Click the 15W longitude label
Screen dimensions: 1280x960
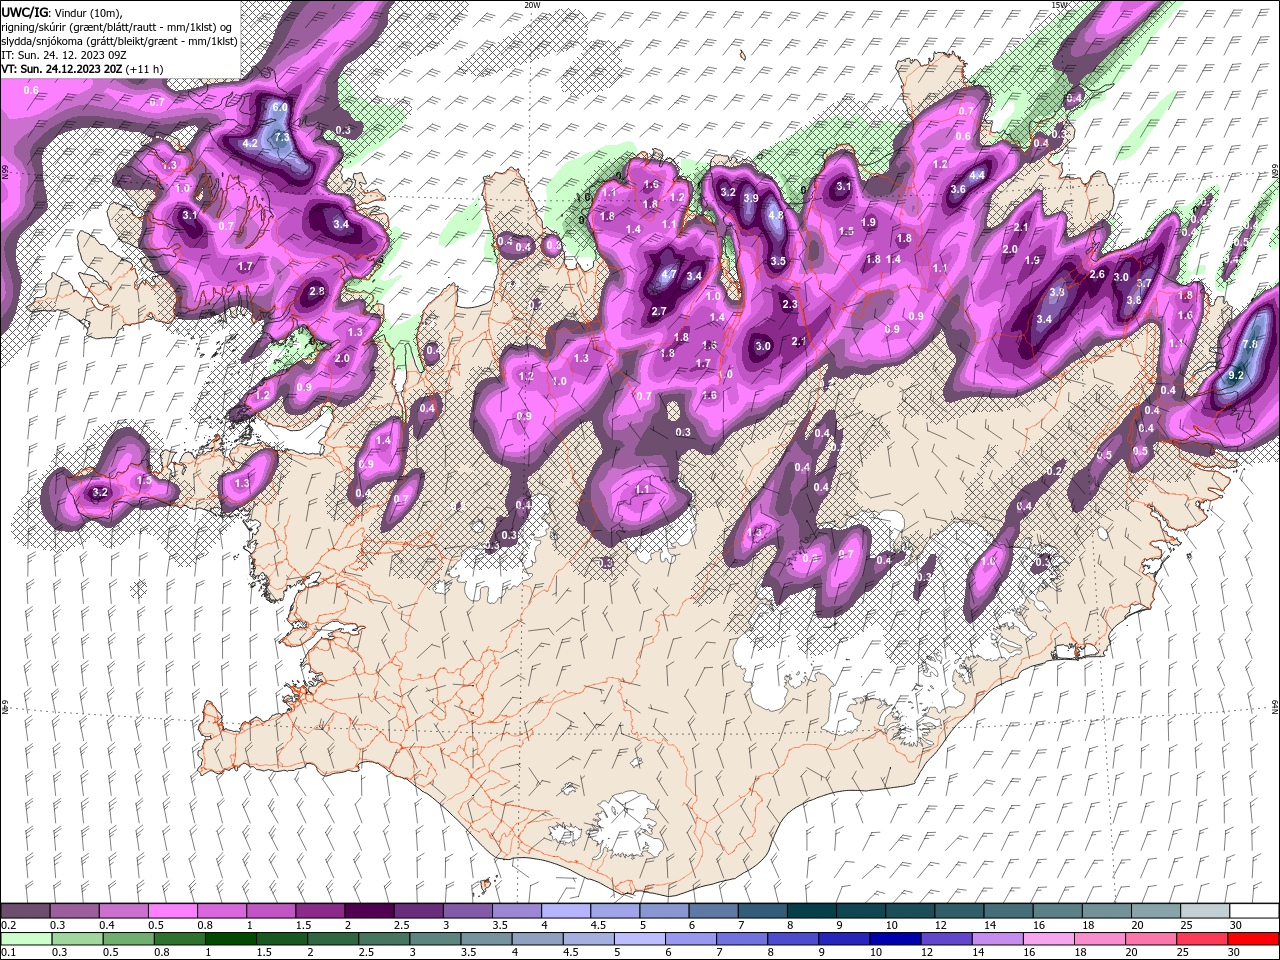[1059, 5]
